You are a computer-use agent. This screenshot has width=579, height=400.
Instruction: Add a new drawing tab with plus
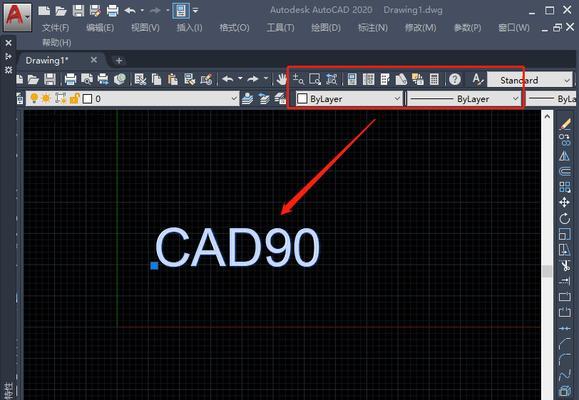(x=119, y=61)
